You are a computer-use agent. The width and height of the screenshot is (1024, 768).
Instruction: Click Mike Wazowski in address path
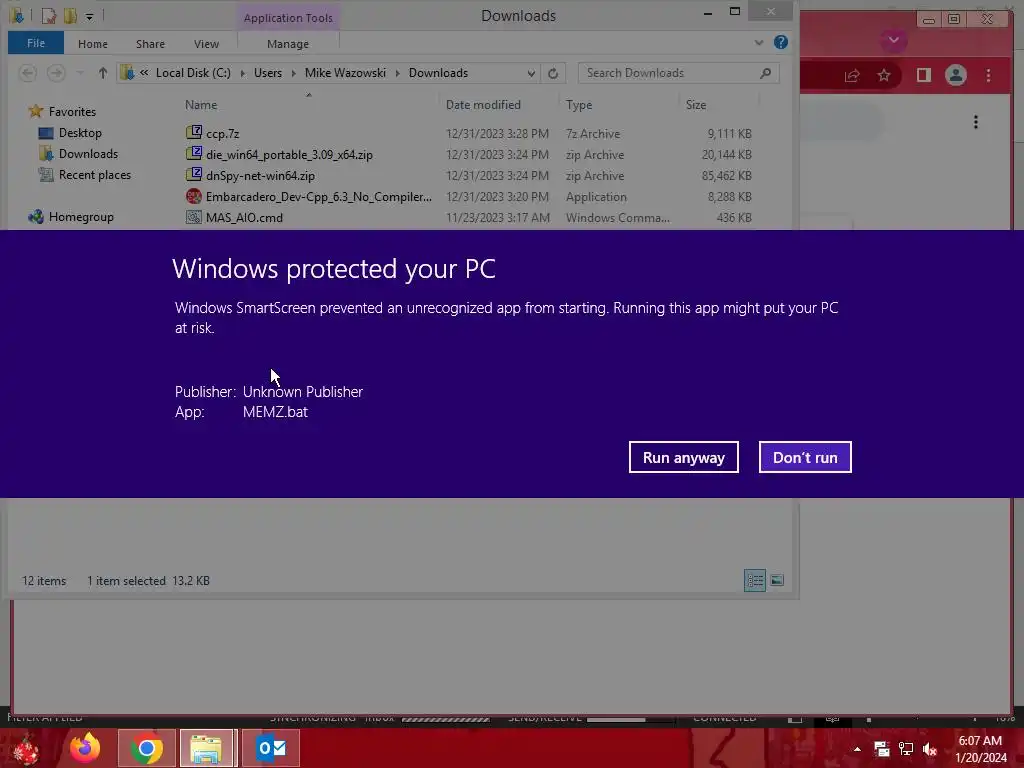345,73
